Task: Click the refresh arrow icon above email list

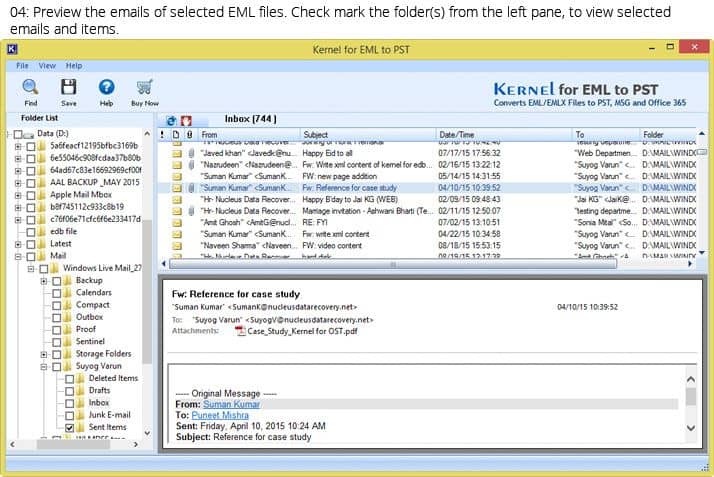Action: [171, 121]
